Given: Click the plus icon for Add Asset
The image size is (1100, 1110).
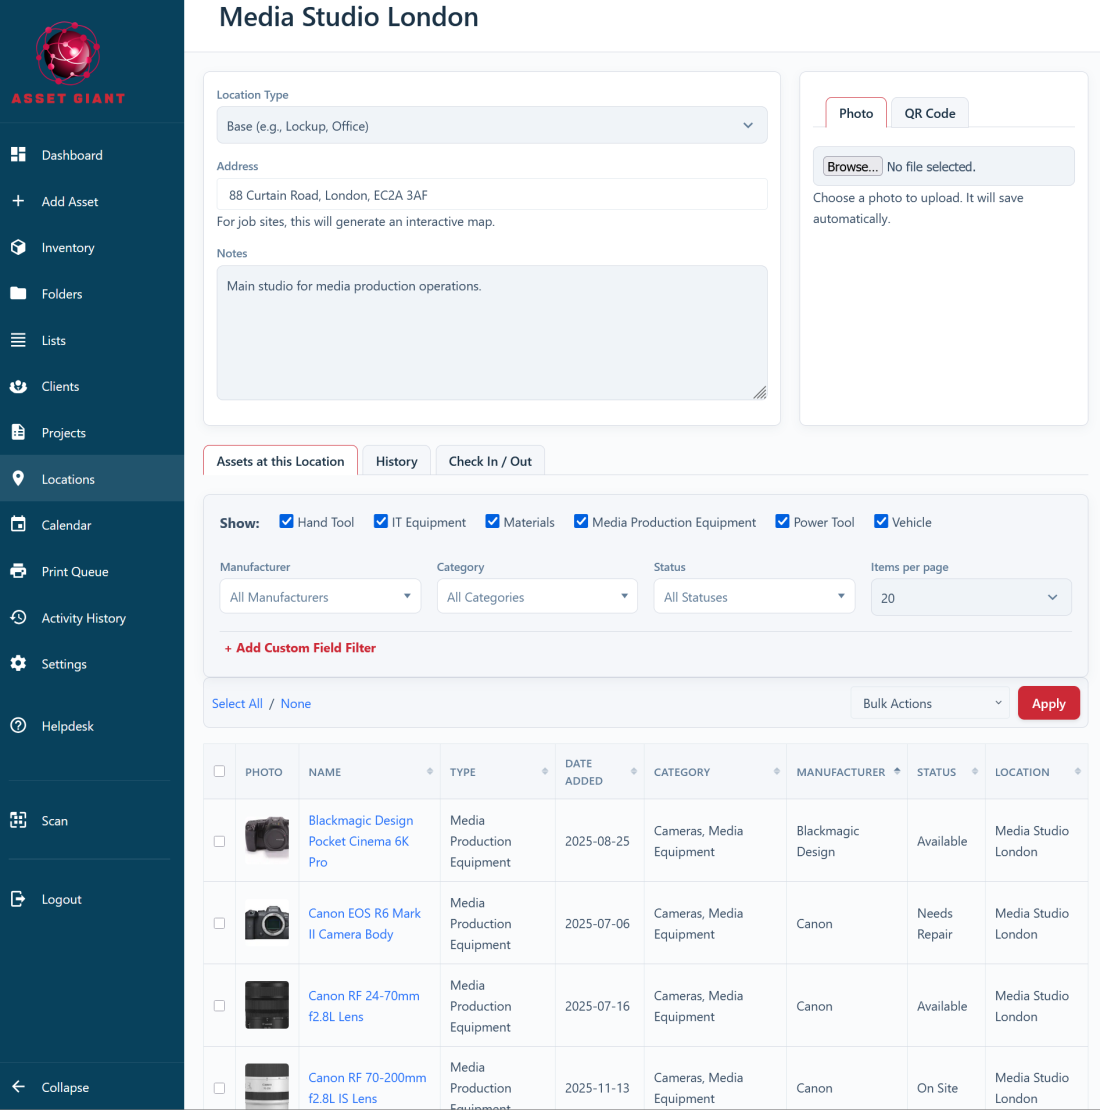Looking at the screenshot, I should [x=18, y=201].
